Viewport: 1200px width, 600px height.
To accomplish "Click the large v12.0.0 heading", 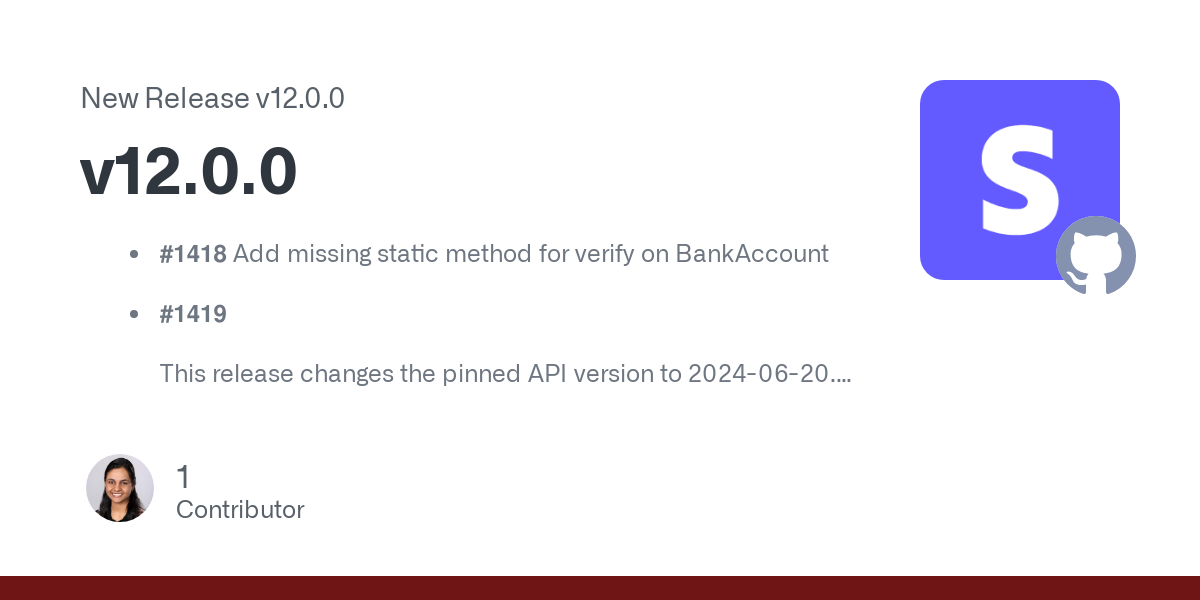I will coord(188,170).
